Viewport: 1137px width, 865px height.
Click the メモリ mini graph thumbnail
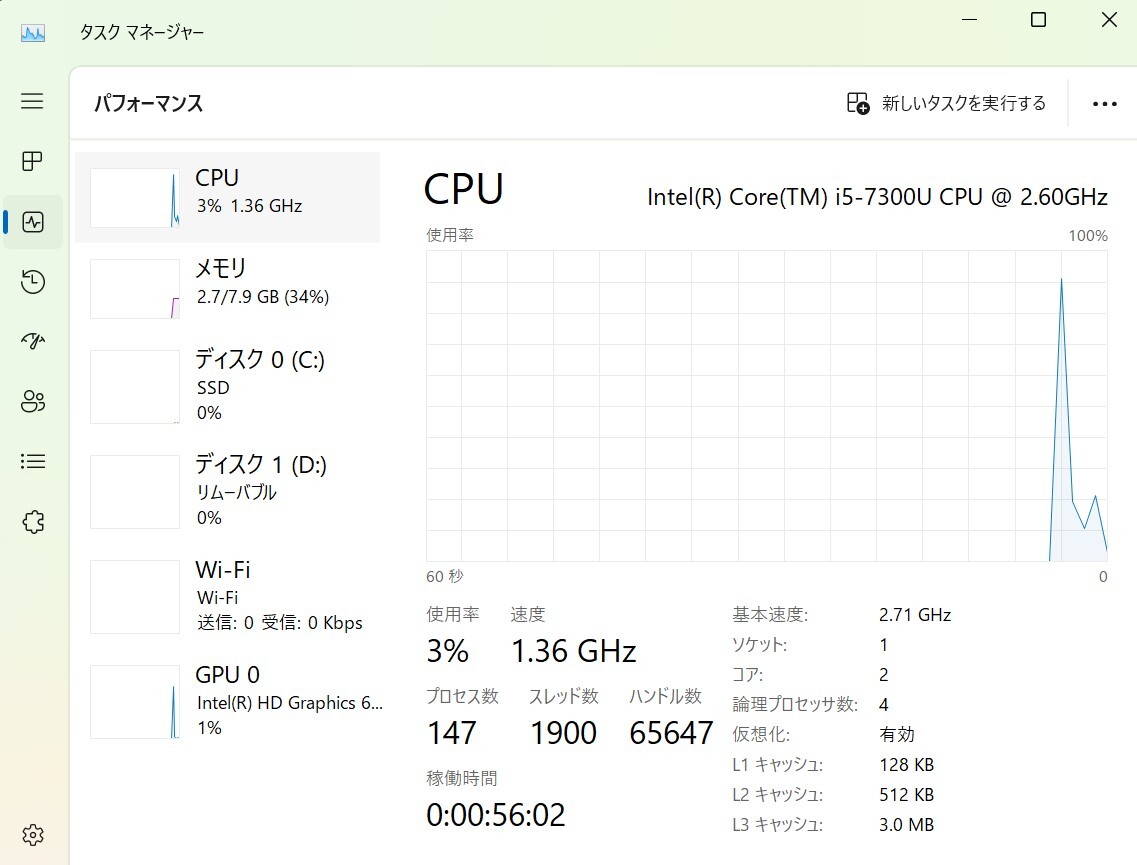135,289
